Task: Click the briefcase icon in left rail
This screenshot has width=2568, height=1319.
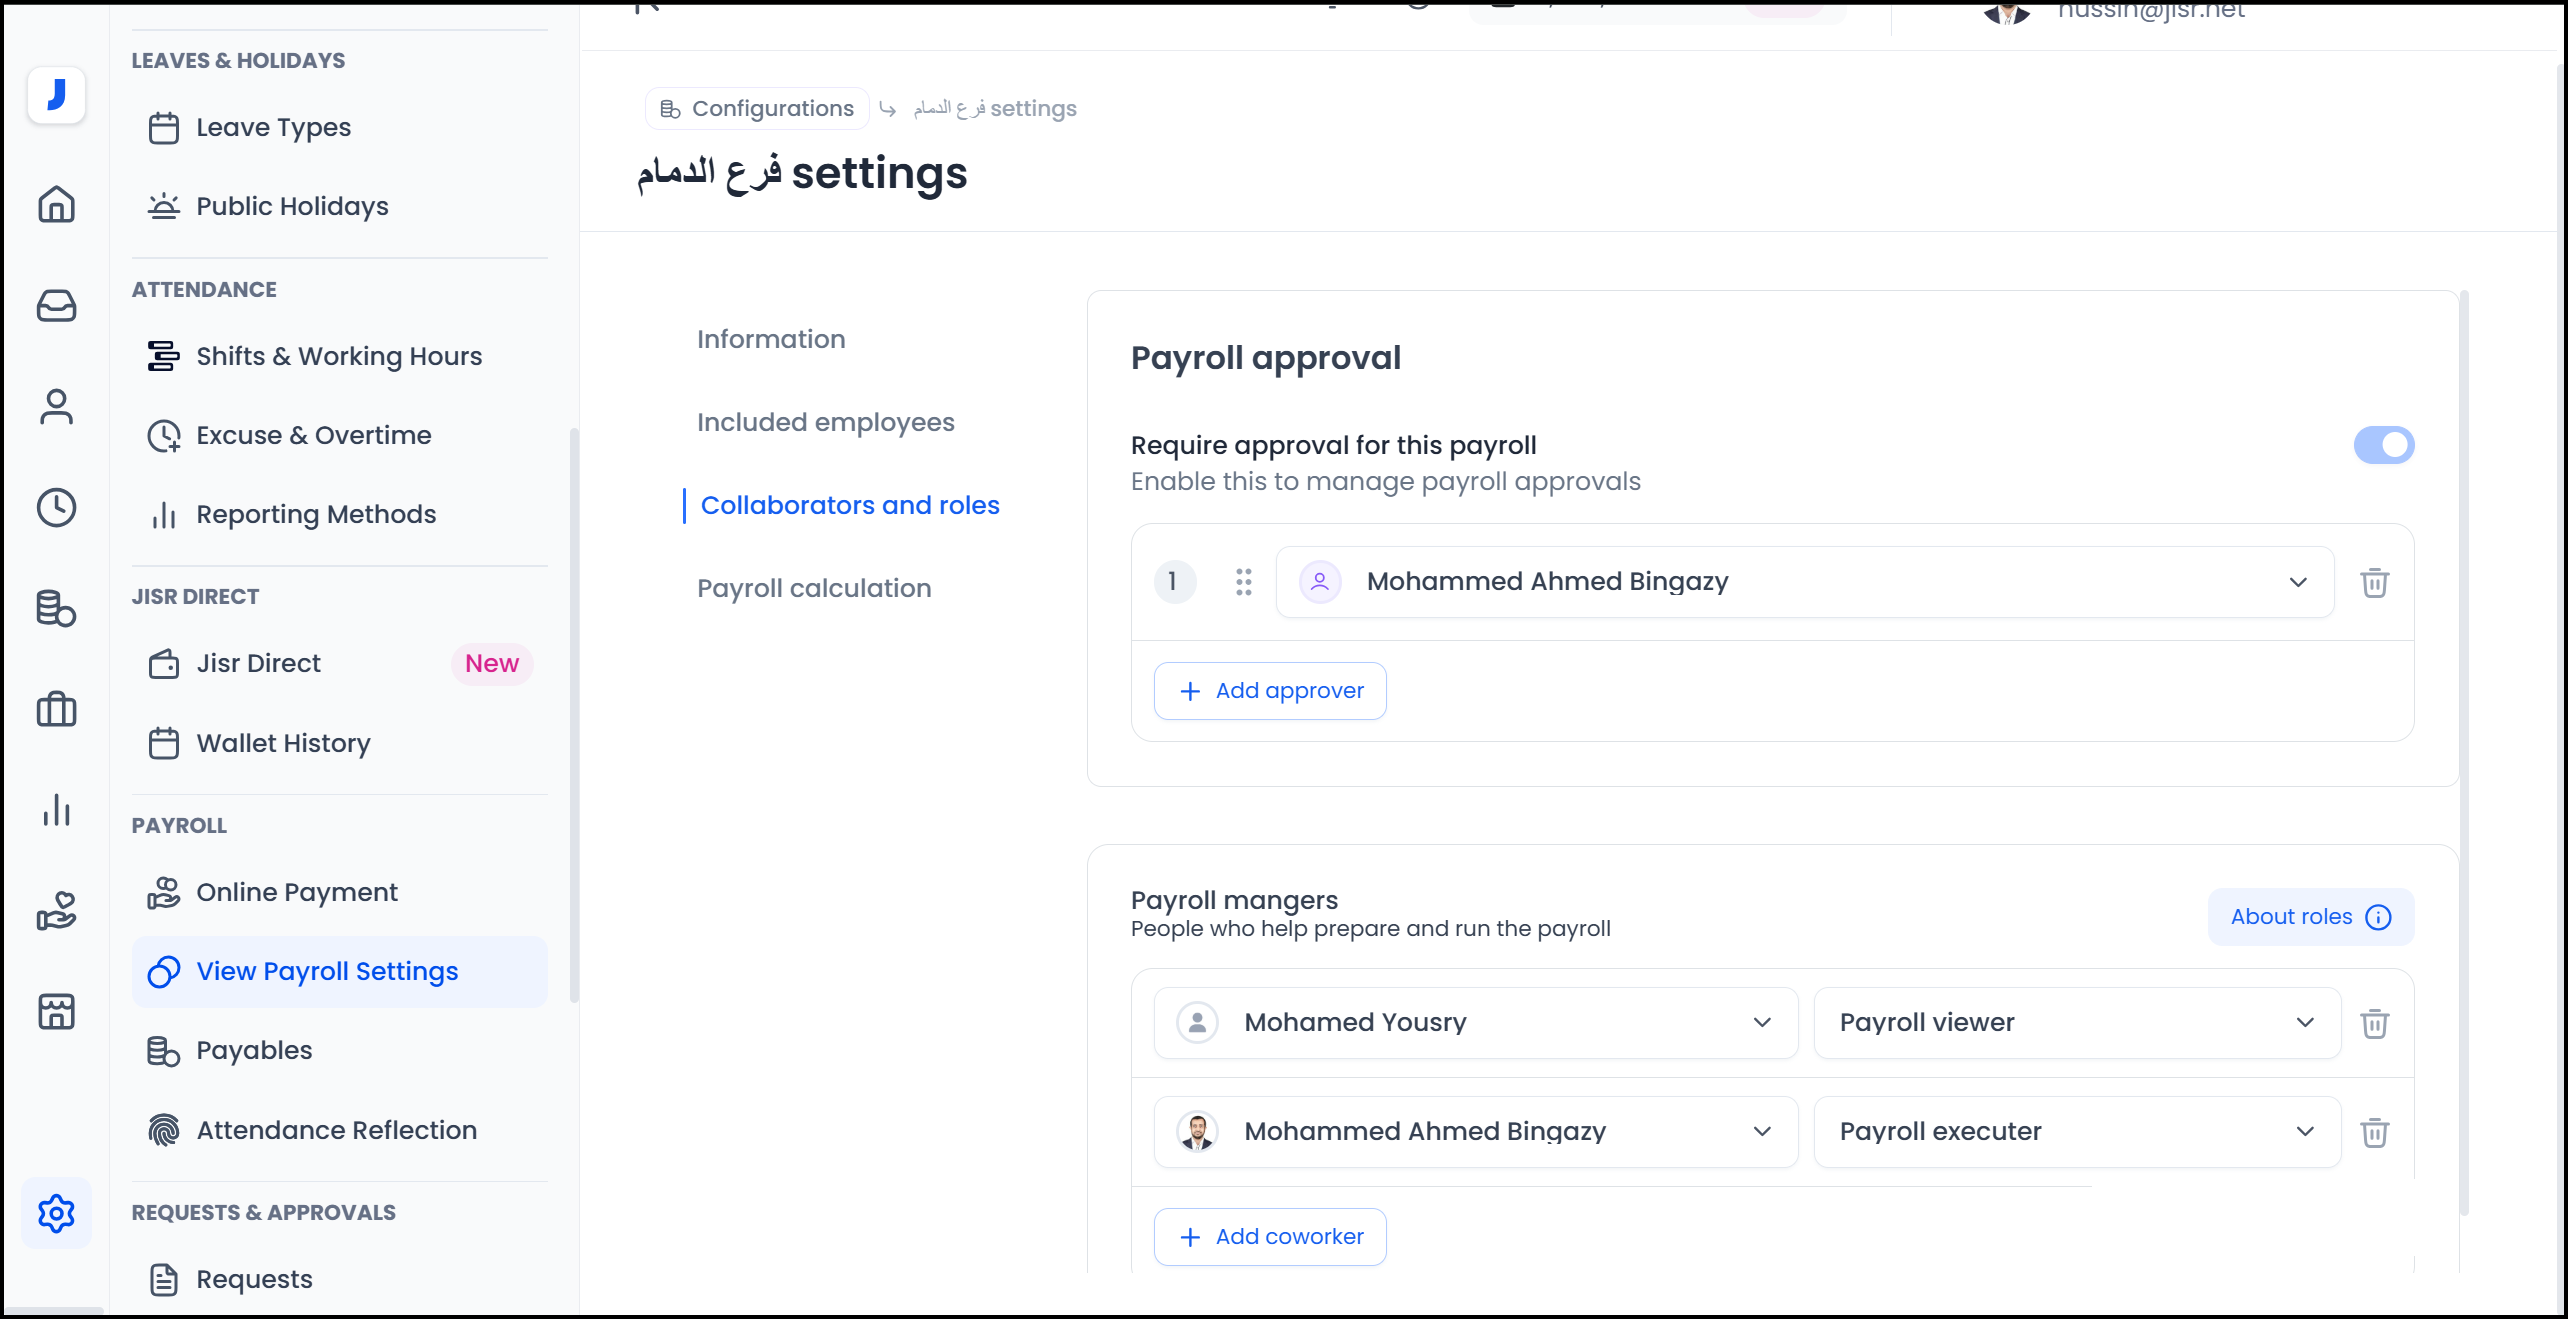Action: pos(56,710)
